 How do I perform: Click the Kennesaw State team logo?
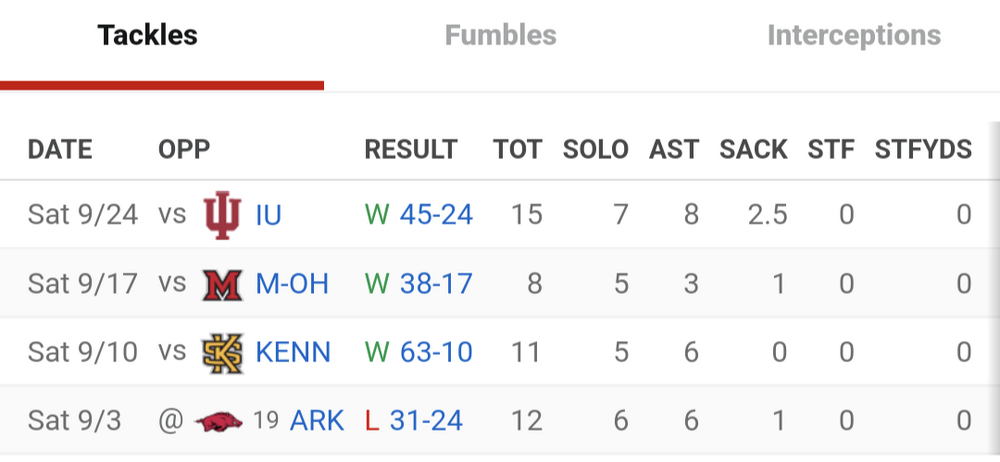(222, 352)
